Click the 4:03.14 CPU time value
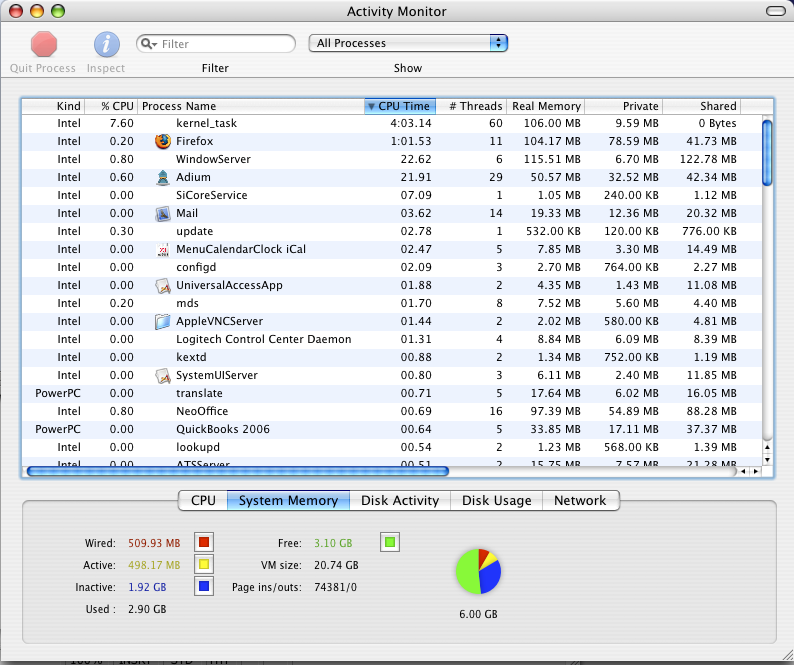The image size is (794, 665). coord(411,124)
